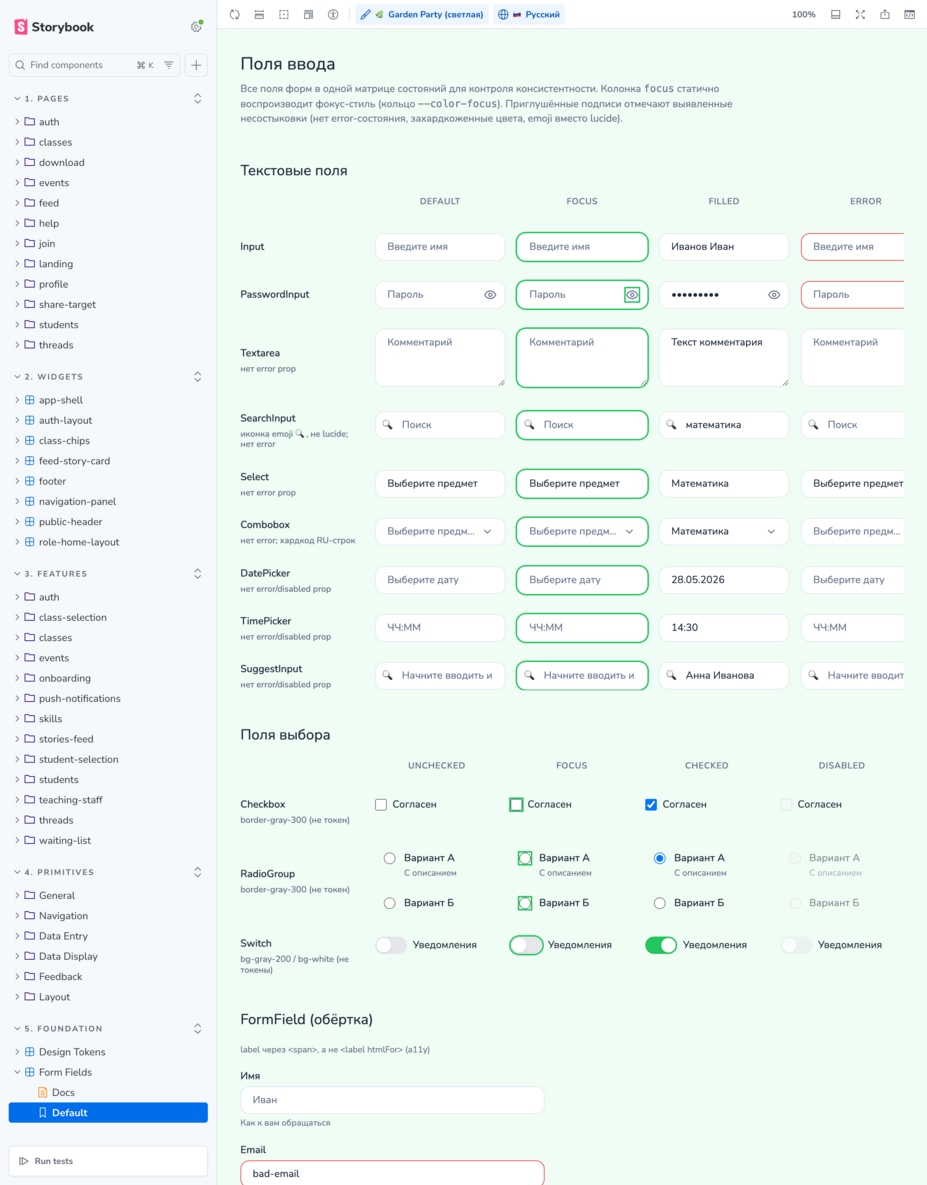The width and height of the screenshot is (927, 1185).
Task: Open the default Combobox Выберите предм... dropdown
Action: pyautogui.click(x=440, y=531)
